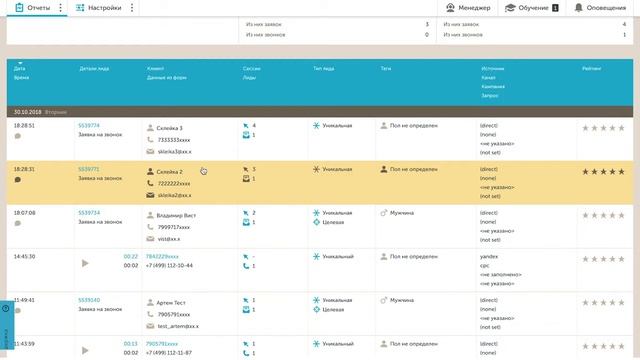This screenshot has height=360, width=640.
Task: Open the lead ID link in the Артем Тест row
Action: [x=89, y=300]
